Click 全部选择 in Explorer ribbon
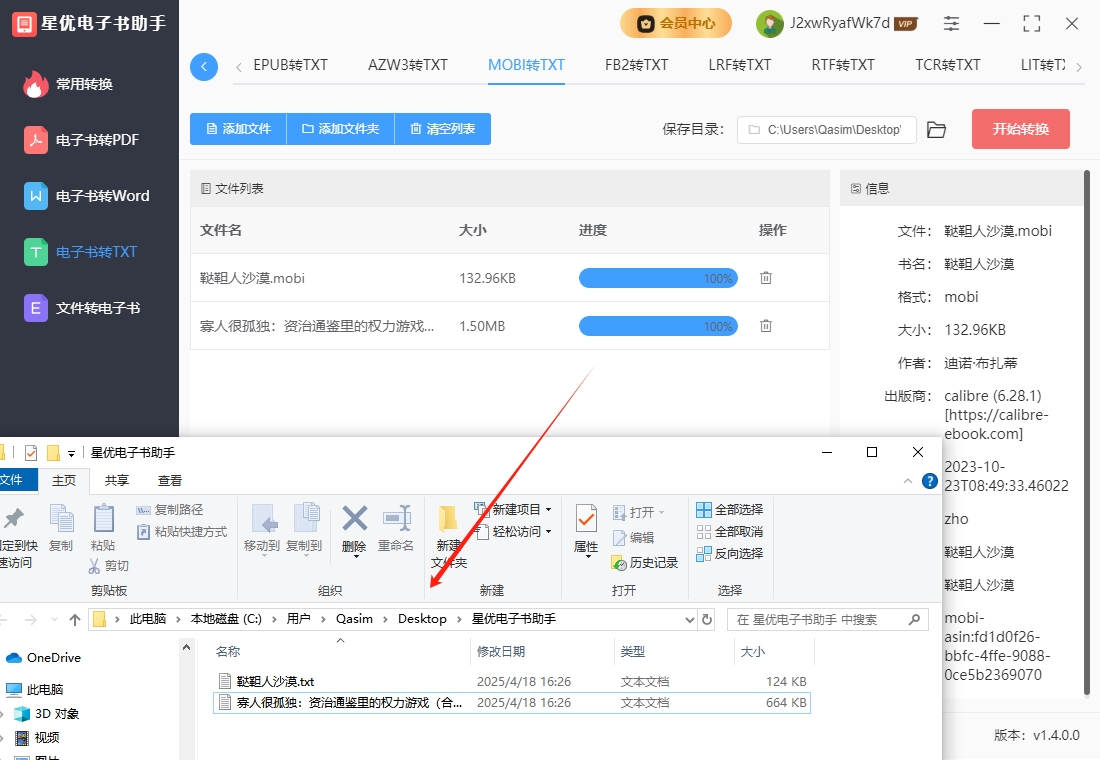The image size is (1100, 760). pos(730,509)
